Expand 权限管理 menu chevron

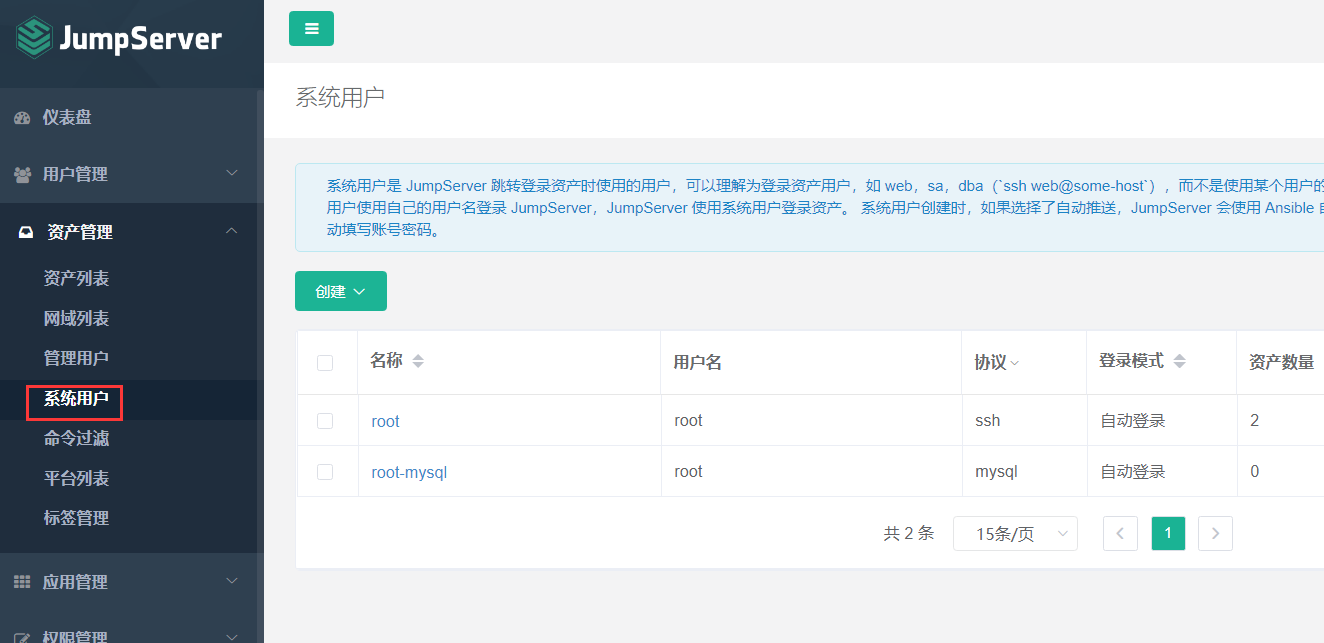(232, 635)
